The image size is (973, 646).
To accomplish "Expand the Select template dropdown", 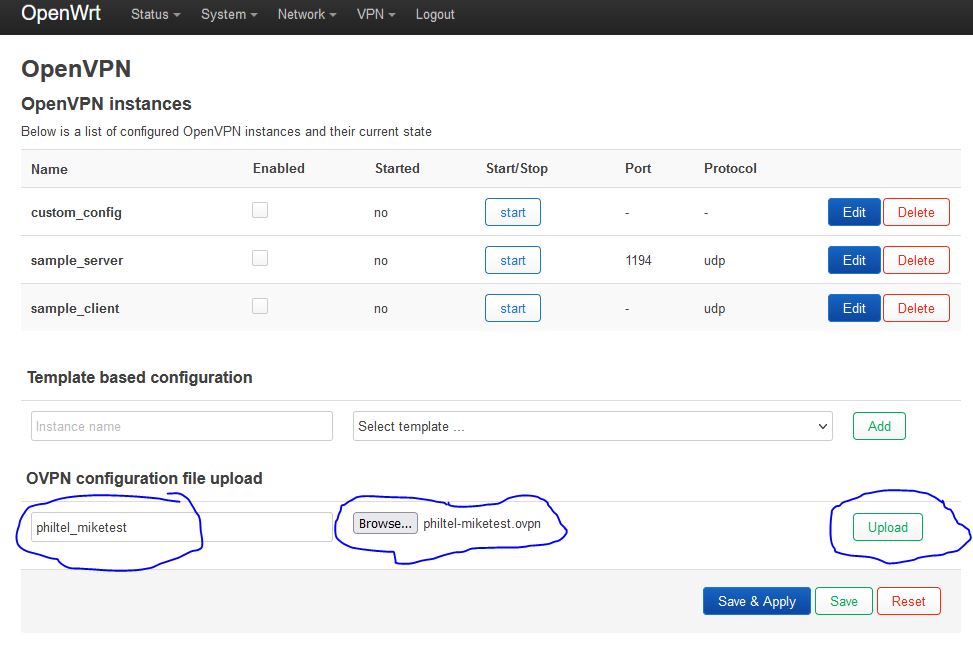I will point(593,426).
